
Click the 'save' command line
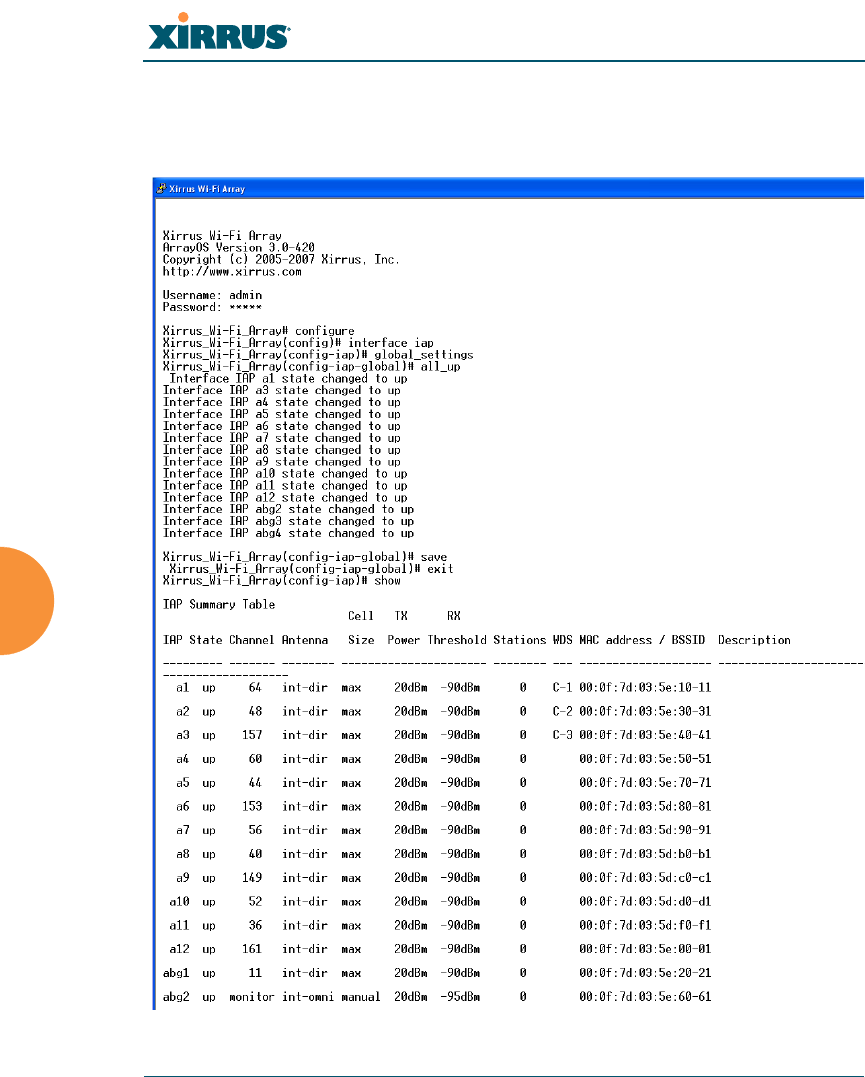click(x=305, y=557)
